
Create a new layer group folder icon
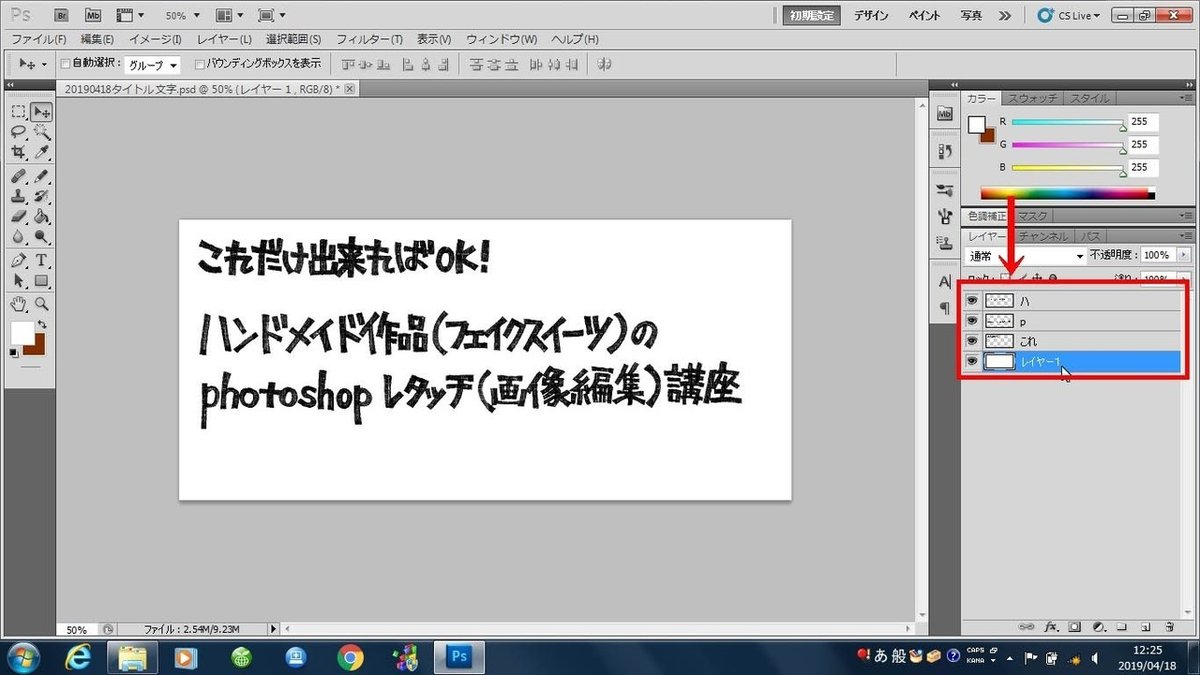tap(1122, 627)
